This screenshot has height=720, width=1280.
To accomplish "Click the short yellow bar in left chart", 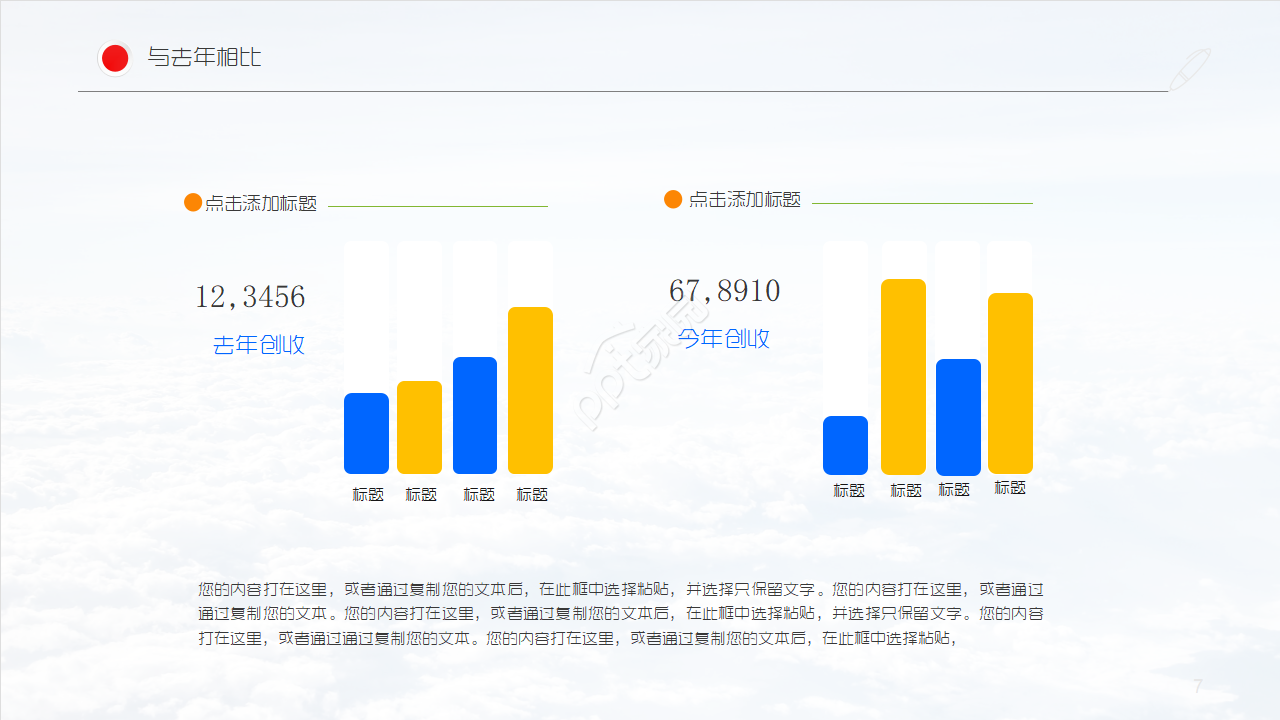I will tap(419, 427).
